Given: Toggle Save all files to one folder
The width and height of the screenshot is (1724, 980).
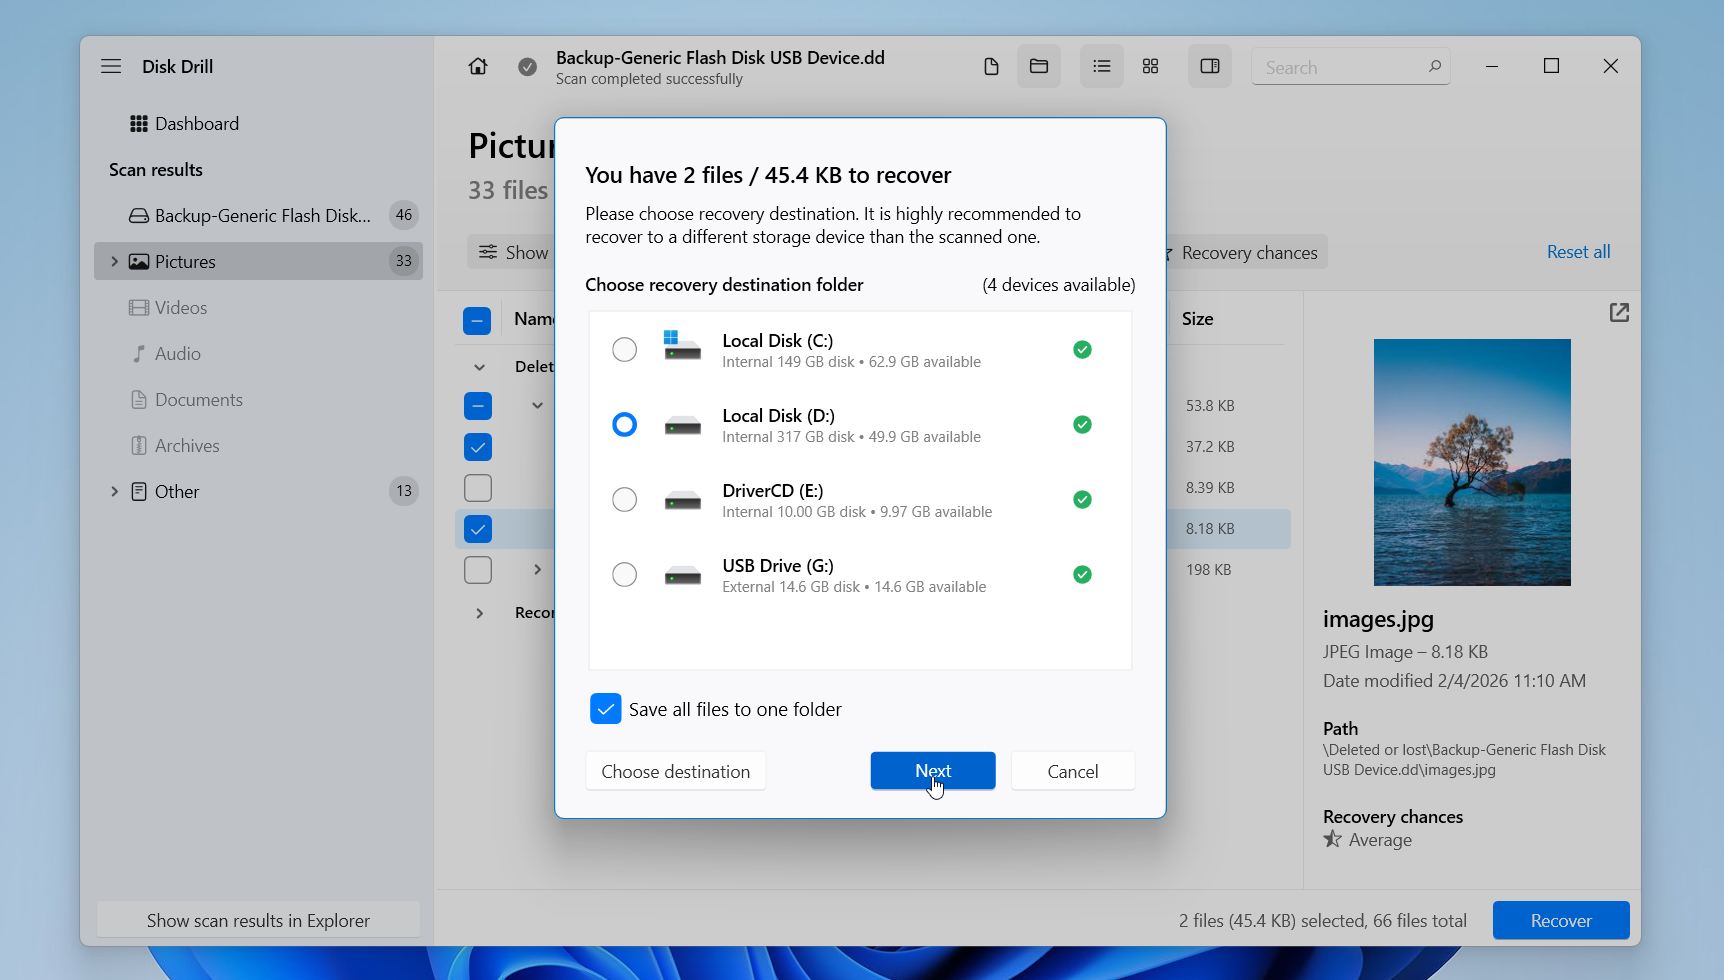Looking at the screenshot, I should (605, 708).
